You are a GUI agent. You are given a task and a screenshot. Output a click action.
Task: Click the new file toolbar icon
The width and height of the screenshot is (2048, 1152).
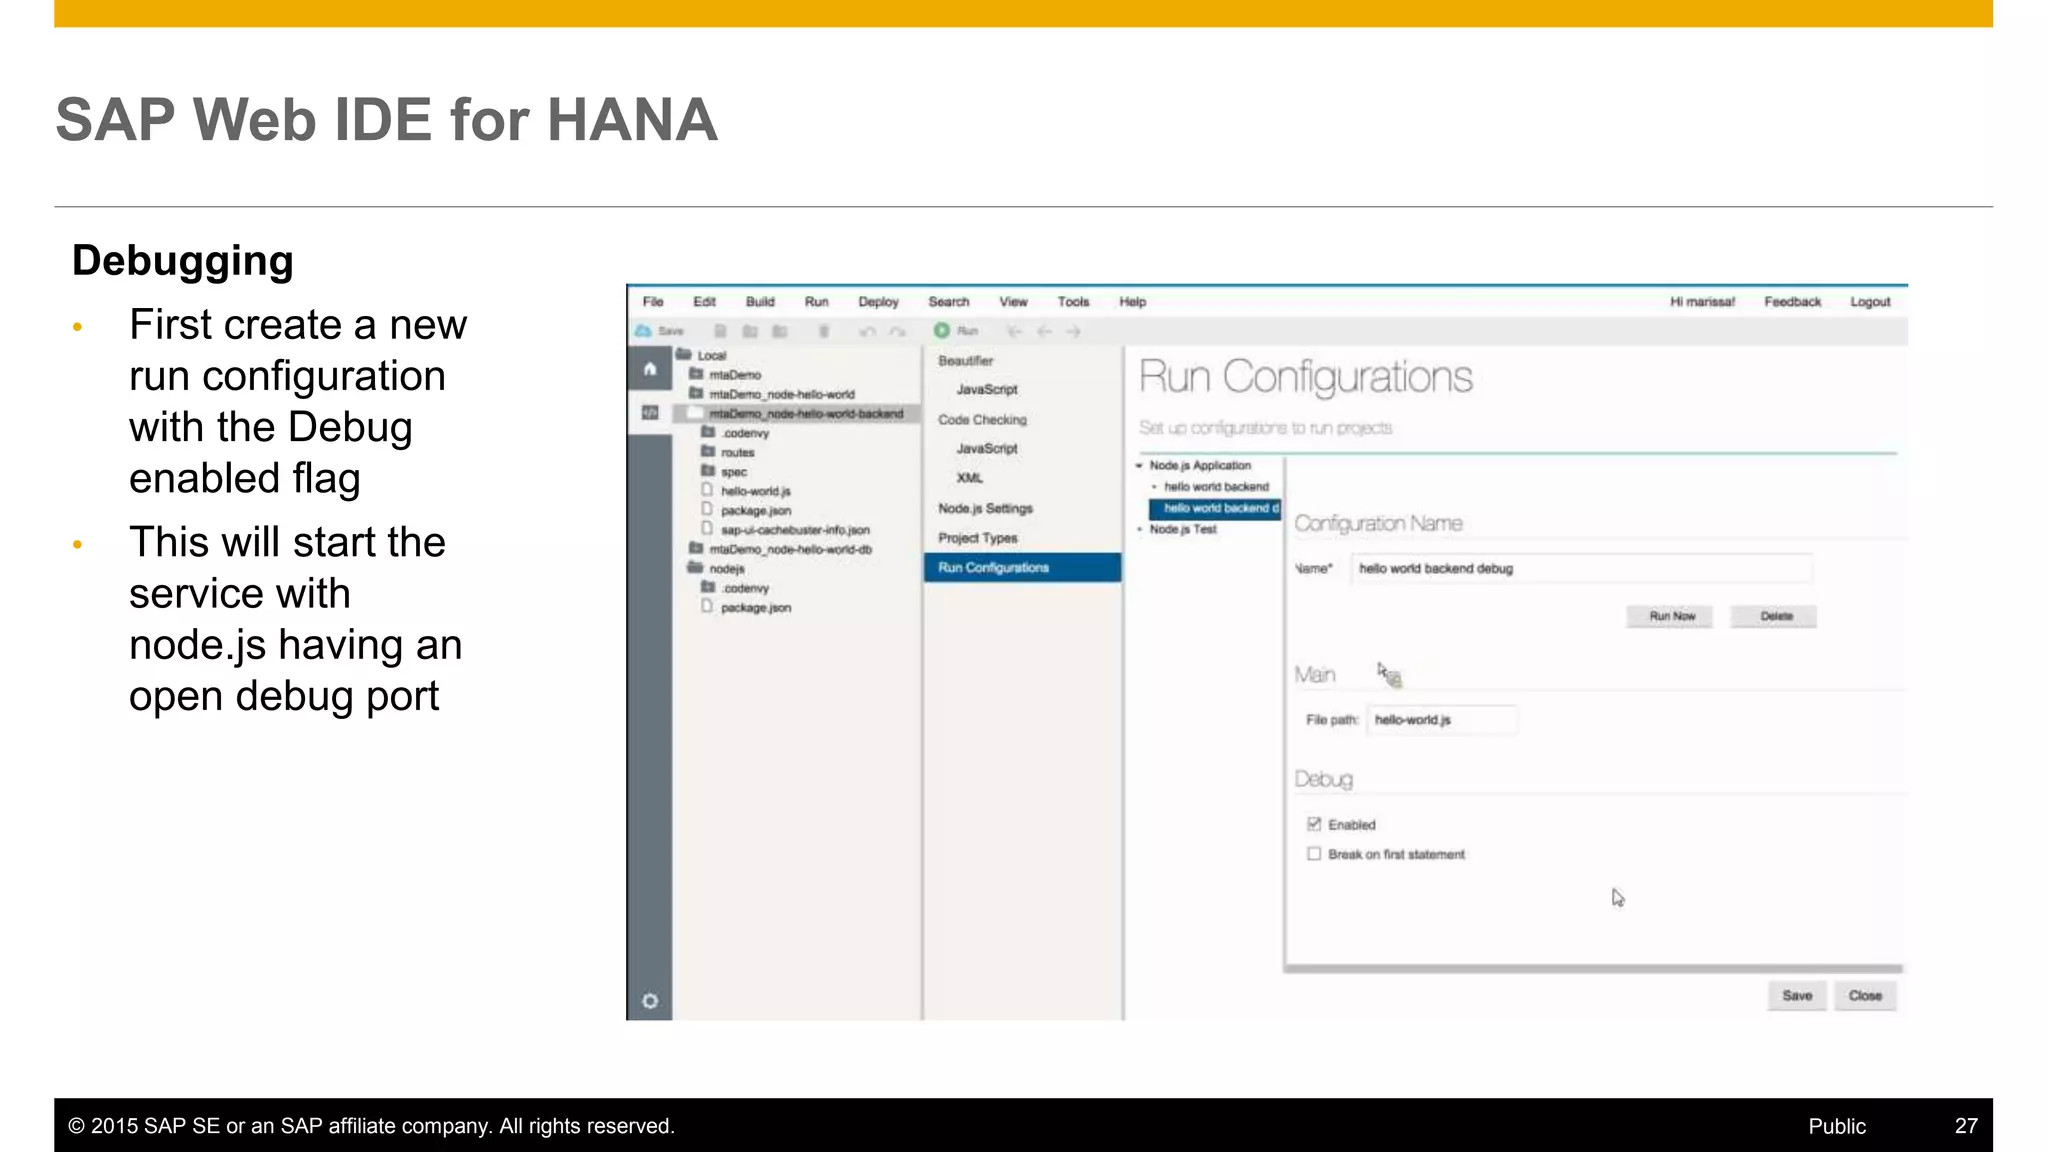(x=720, y=331)
